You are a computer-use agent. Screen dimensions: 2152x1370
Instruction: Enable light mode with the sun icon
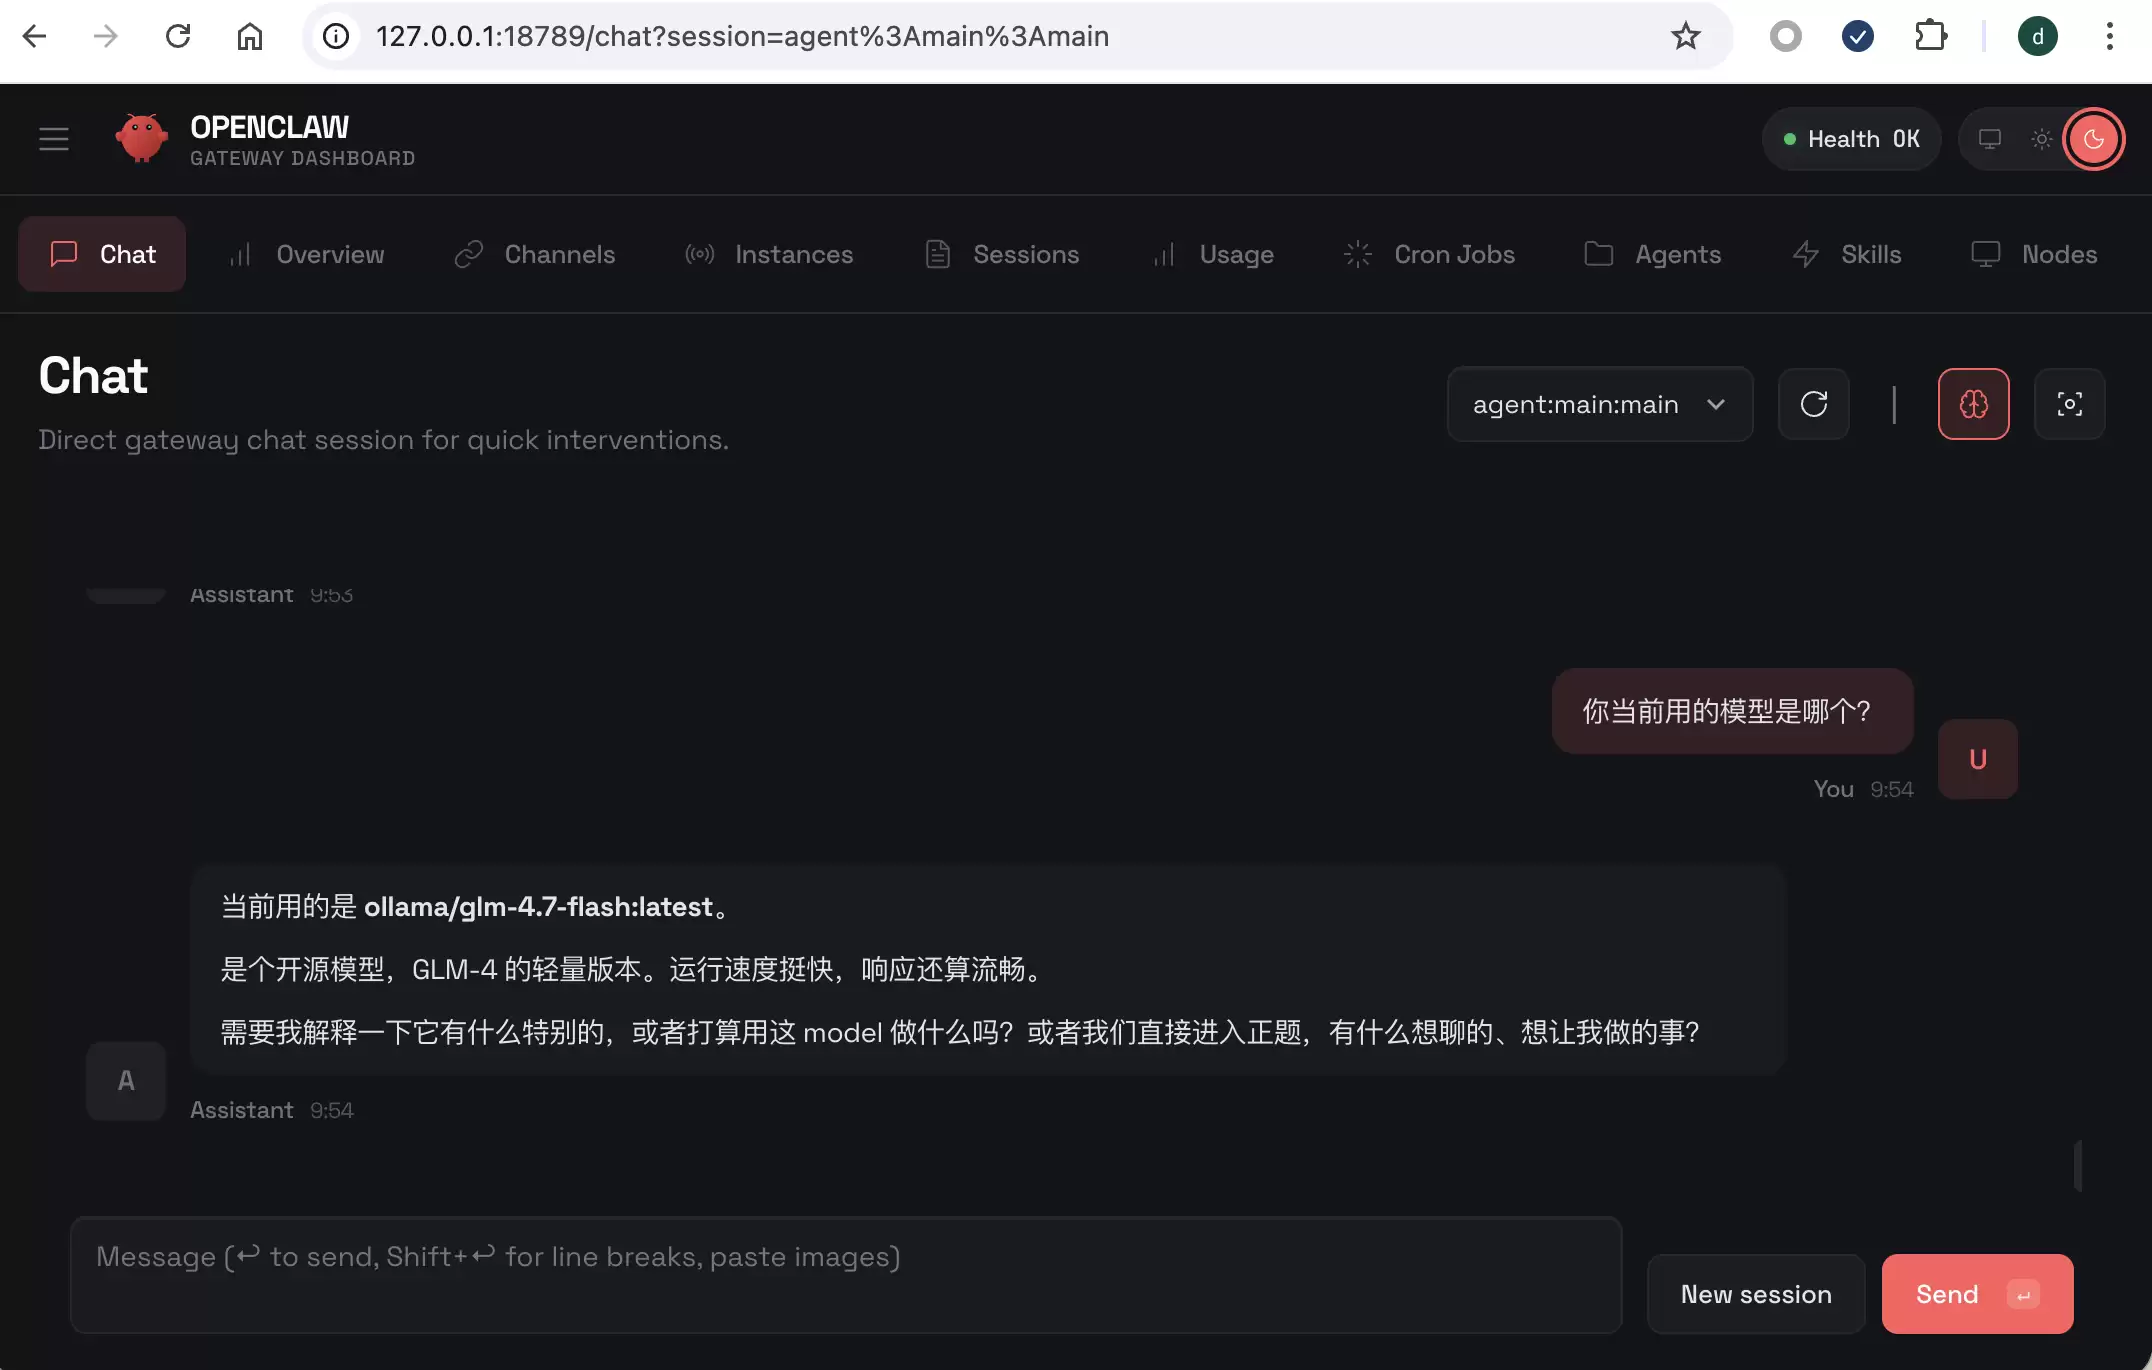[2042, 139]
